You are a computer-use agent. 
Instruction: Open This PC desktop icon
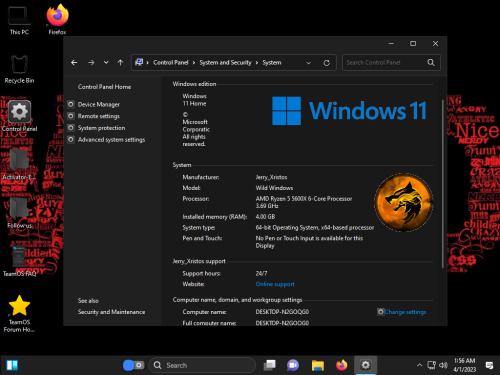tap(19, 21)
